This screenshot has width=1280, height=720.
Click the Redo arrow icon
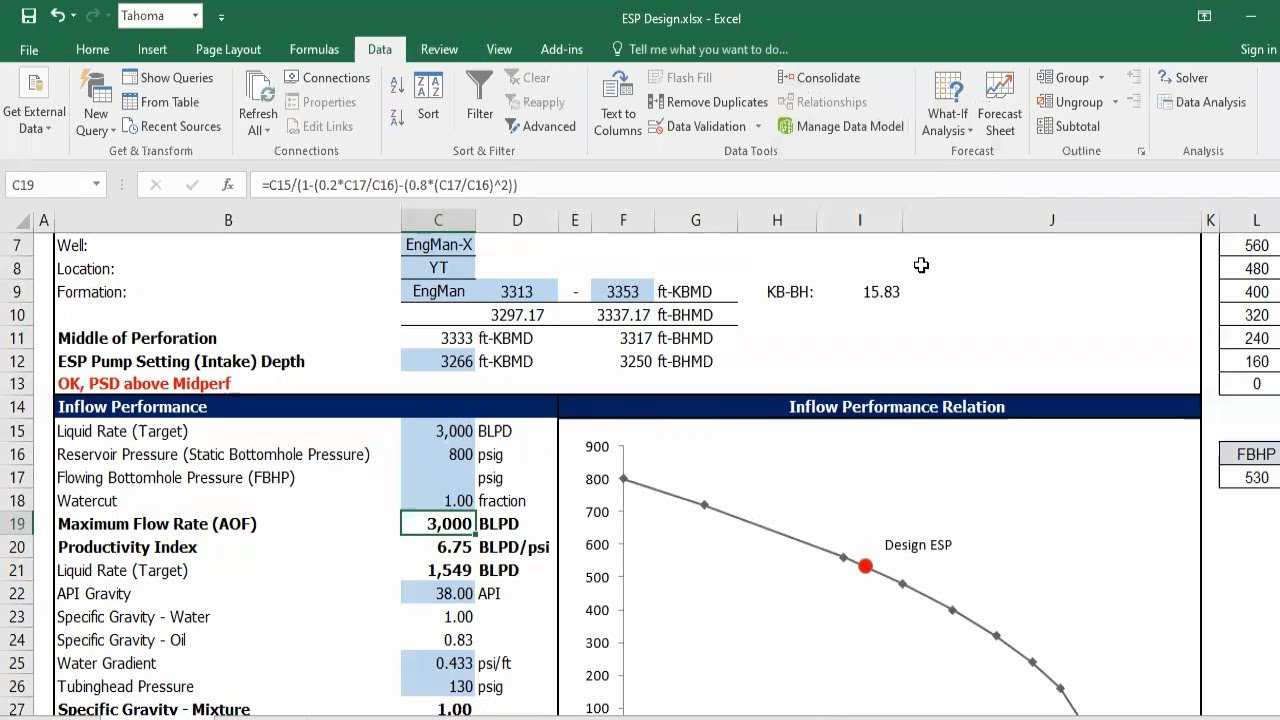[x=92, y=16]
